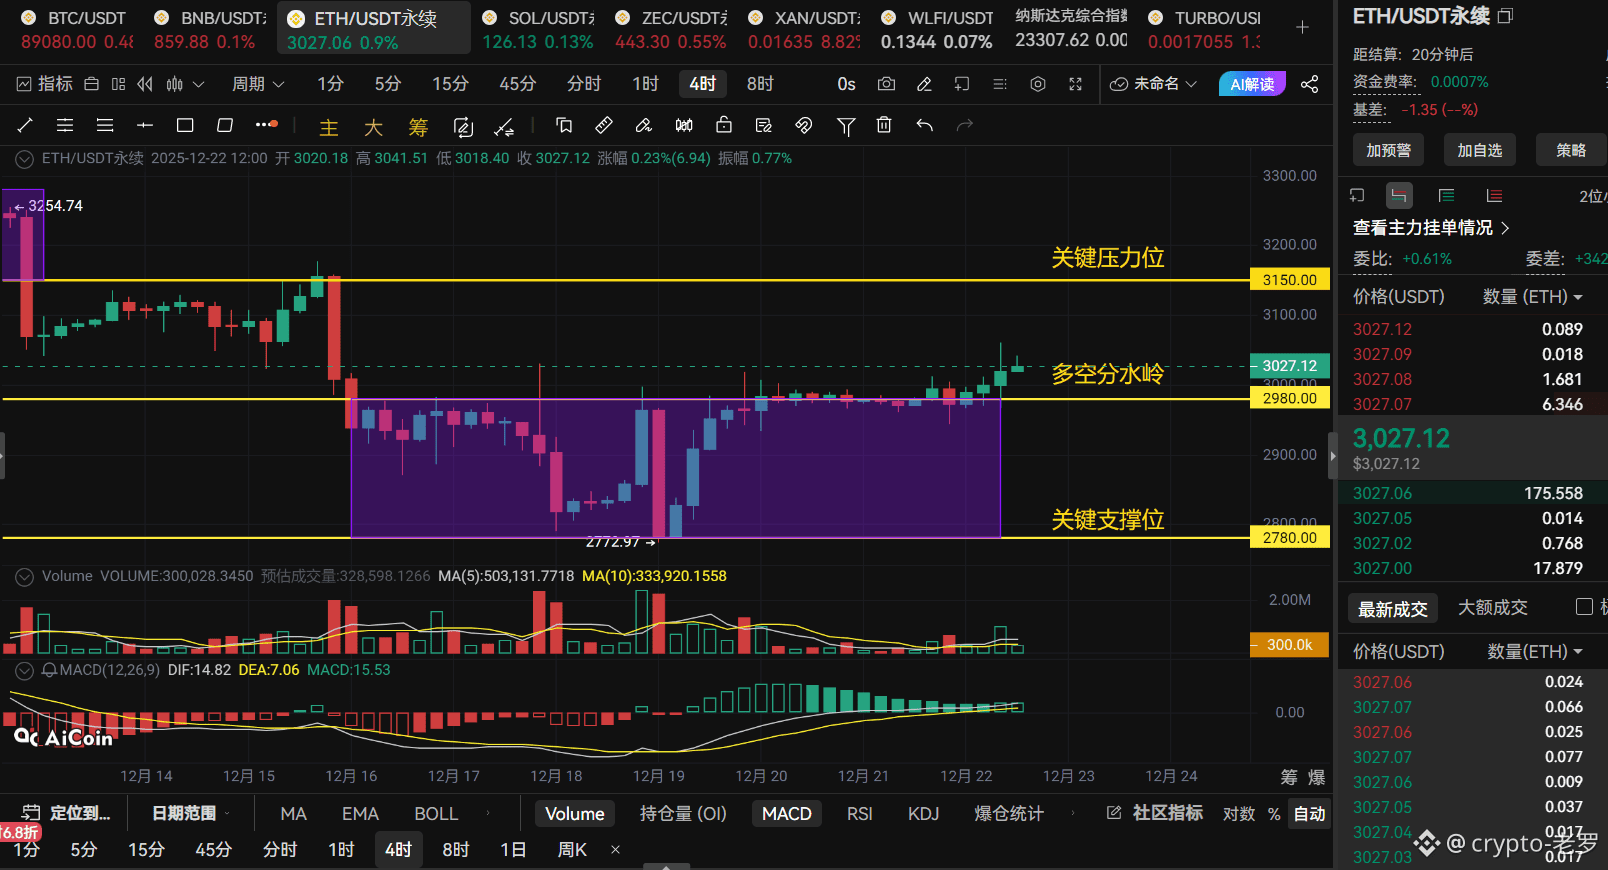This screenshot has height=870, width=1608.
Task: Switch to the 最新成交 tab
Action: pos(1392,609)
